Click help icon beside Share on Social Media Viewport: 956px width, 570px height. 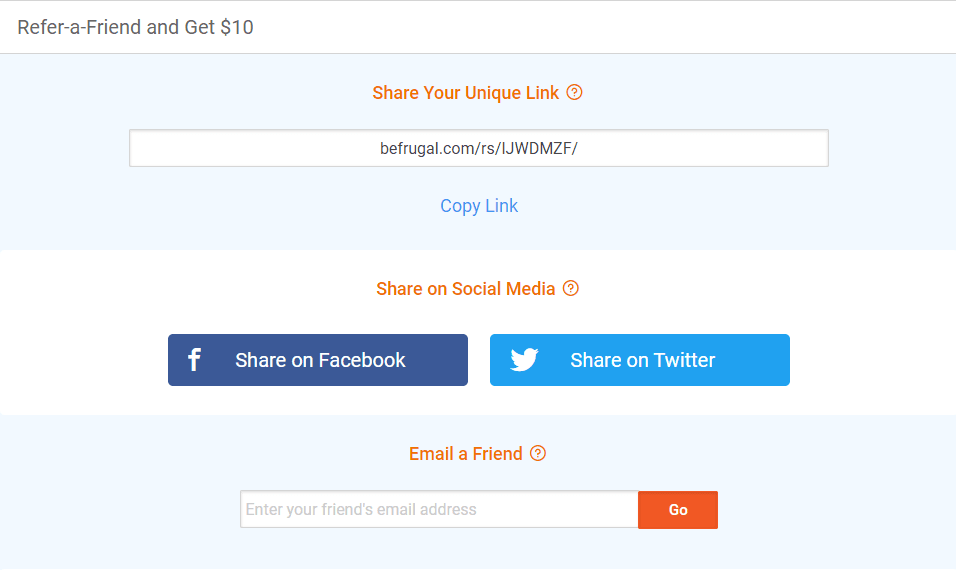571,288
